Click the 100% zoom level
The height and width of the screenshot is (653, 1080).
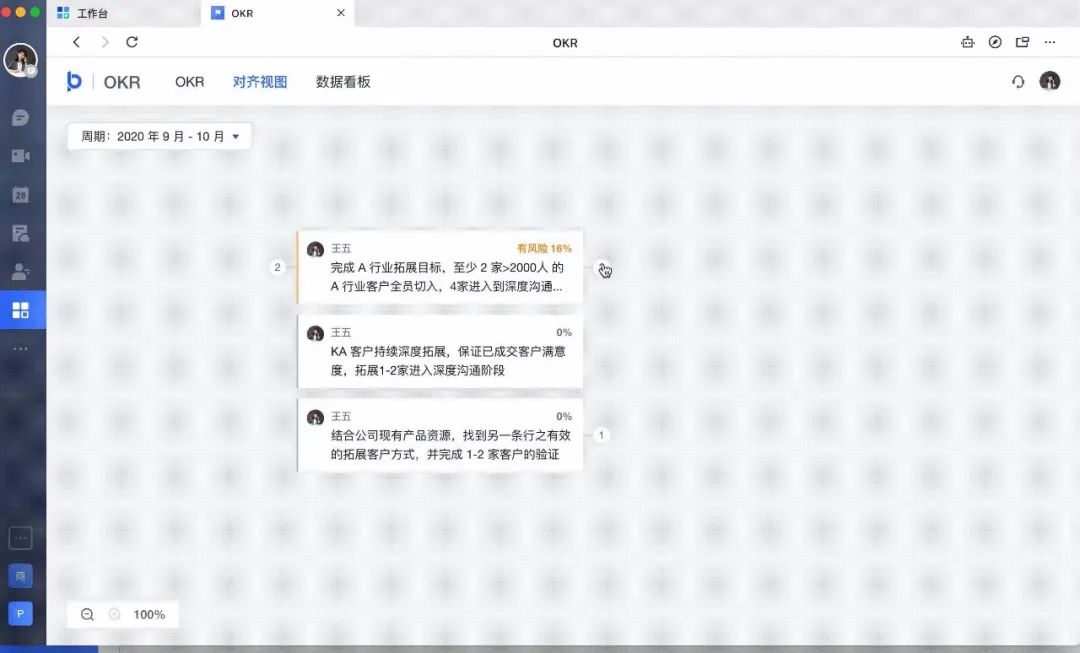pyautogui.click(x=149, y=614)
